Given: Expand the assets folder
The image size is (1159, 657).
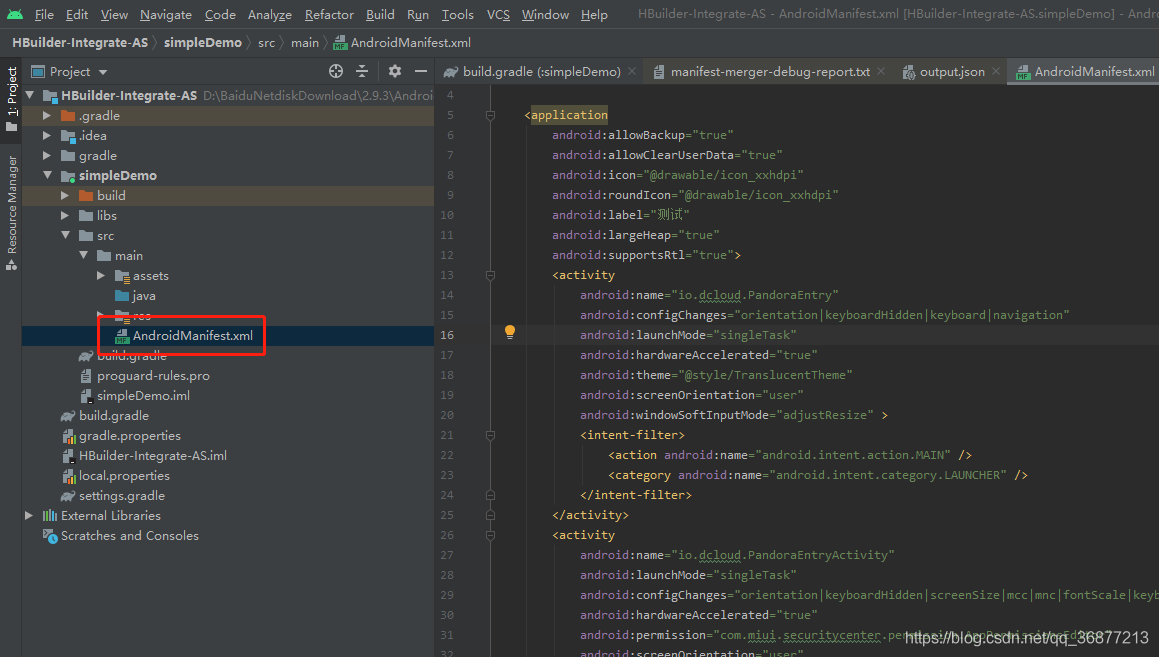Looking at the screenshot, I should (99, 275).
